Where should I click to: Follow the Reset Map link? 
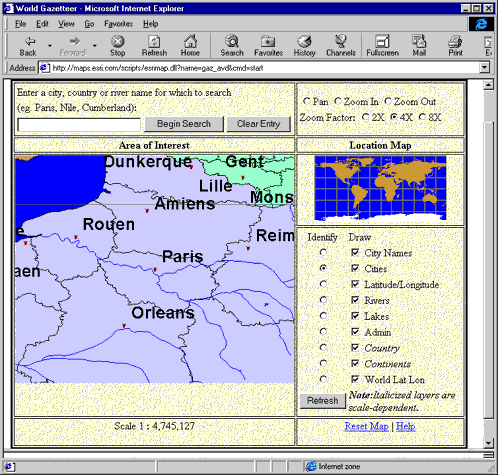(366, 426)
